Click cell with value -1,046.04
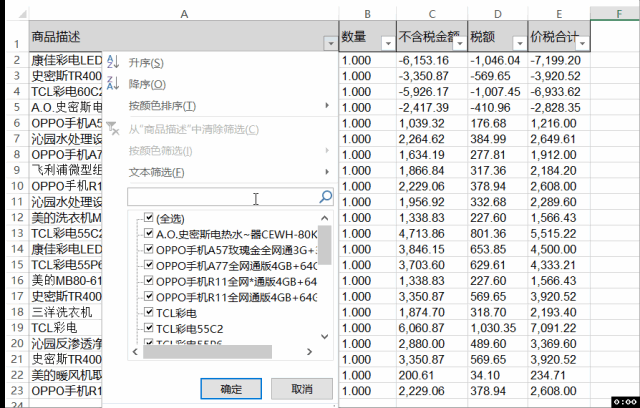This screenshot has height=408, width=640. 498,60
